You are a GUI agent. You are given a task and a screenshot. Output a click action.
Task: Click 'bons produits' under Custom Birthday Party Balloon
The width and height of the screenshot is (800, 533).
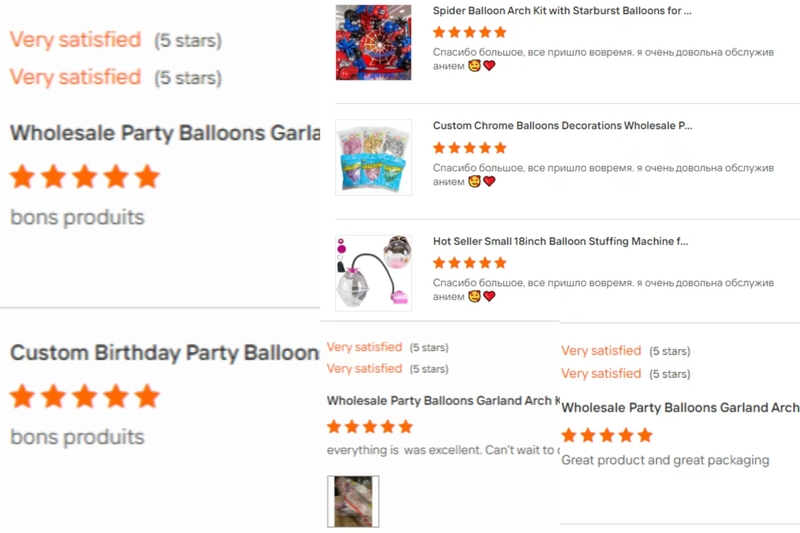[77, 437]
